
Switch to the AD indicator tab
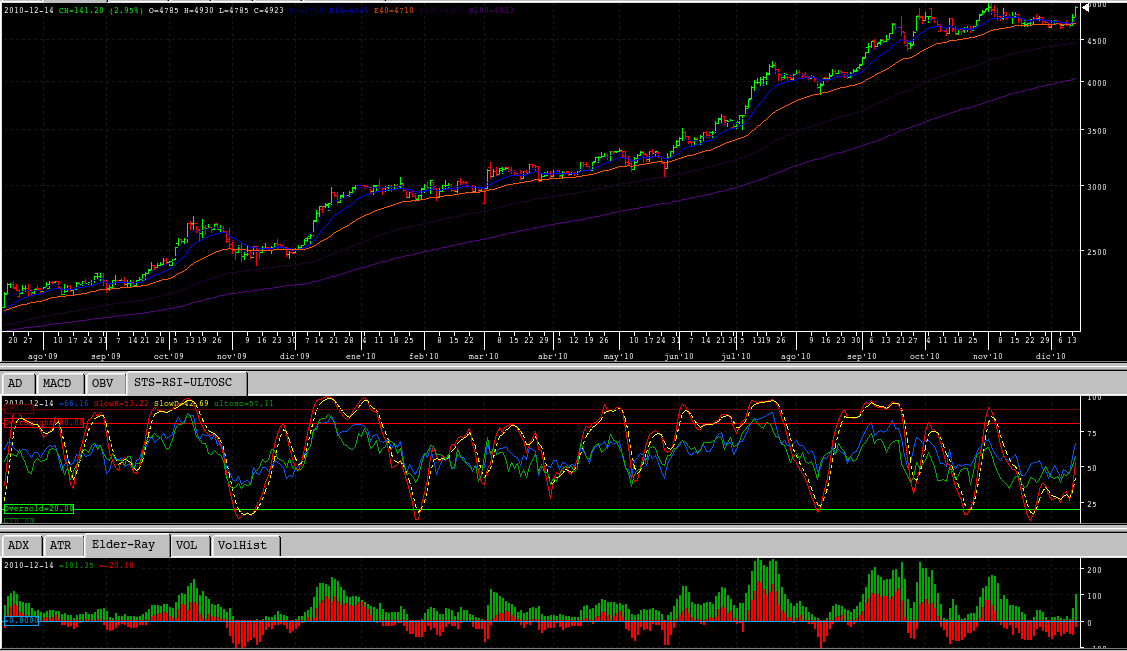point(15,383)
